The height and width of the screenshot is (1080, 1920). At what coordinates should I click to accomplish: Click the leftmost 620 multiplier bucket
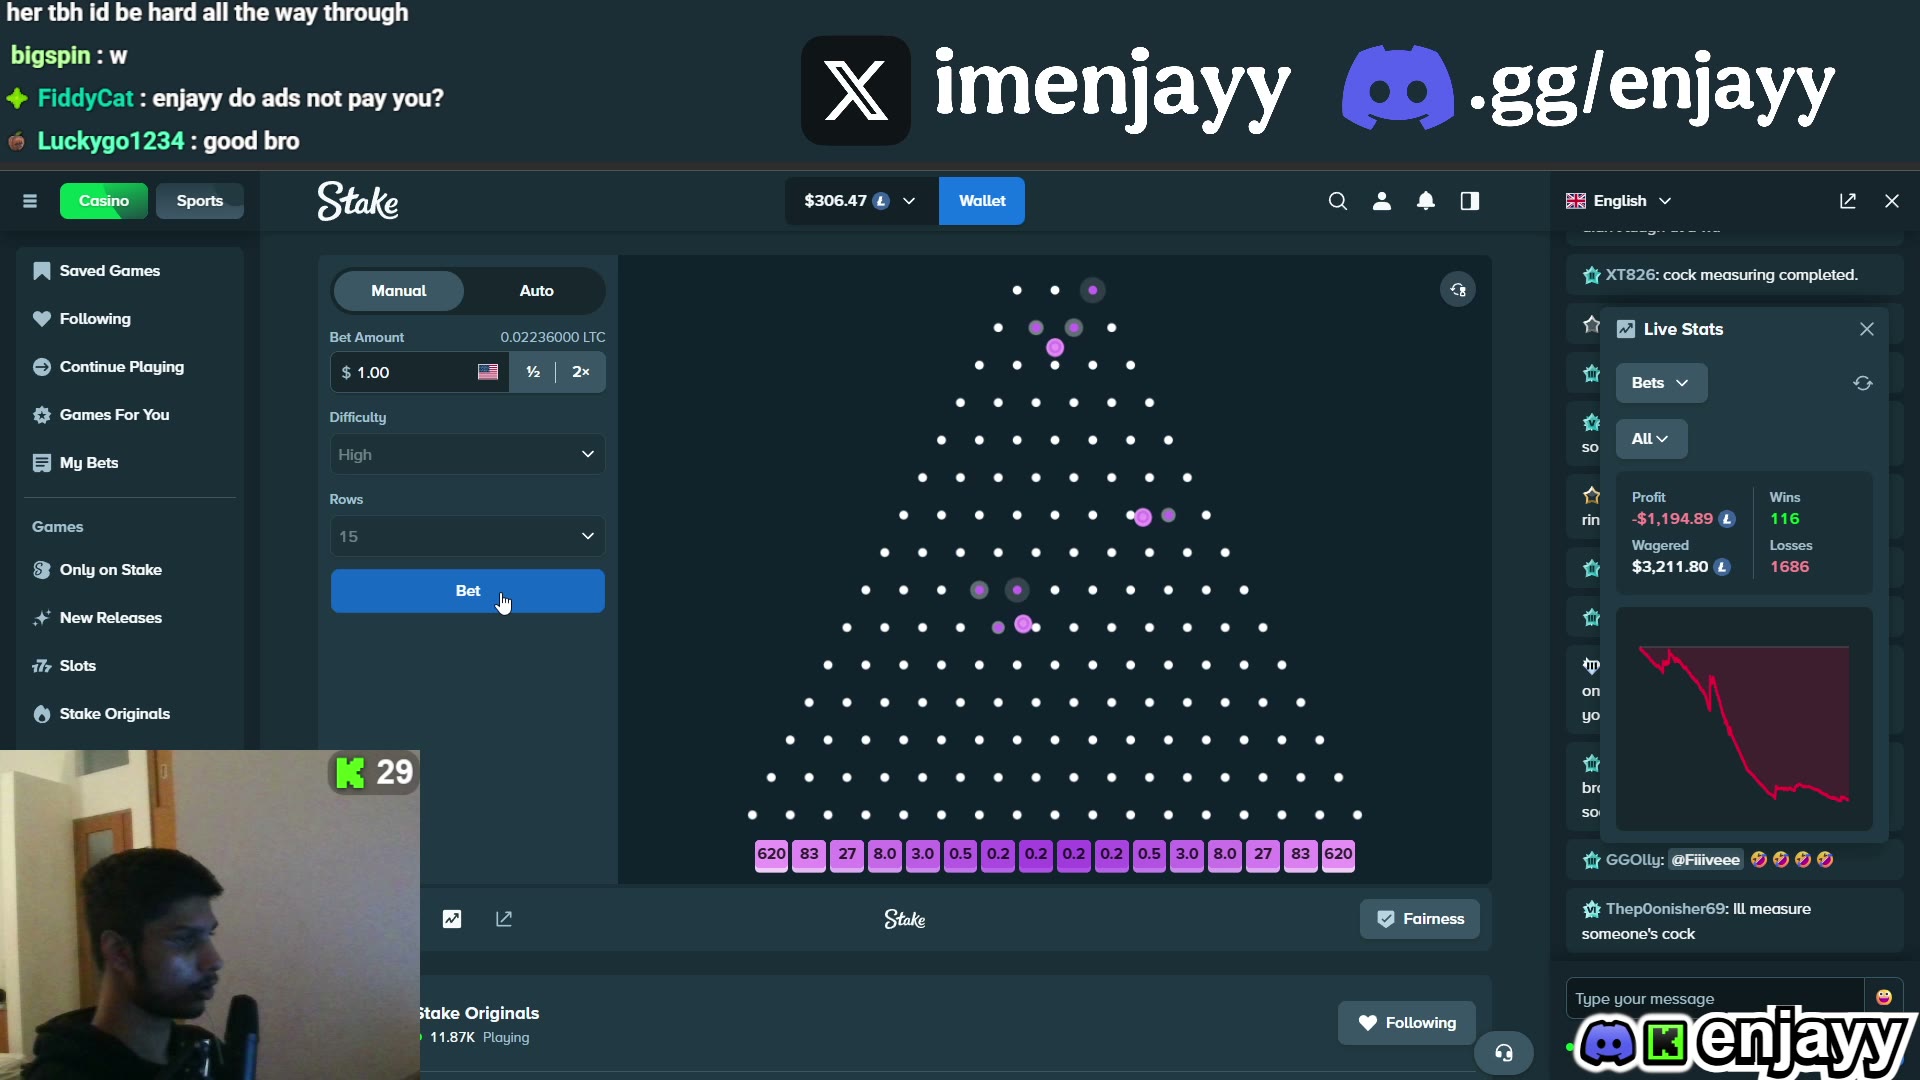[771, 854]
